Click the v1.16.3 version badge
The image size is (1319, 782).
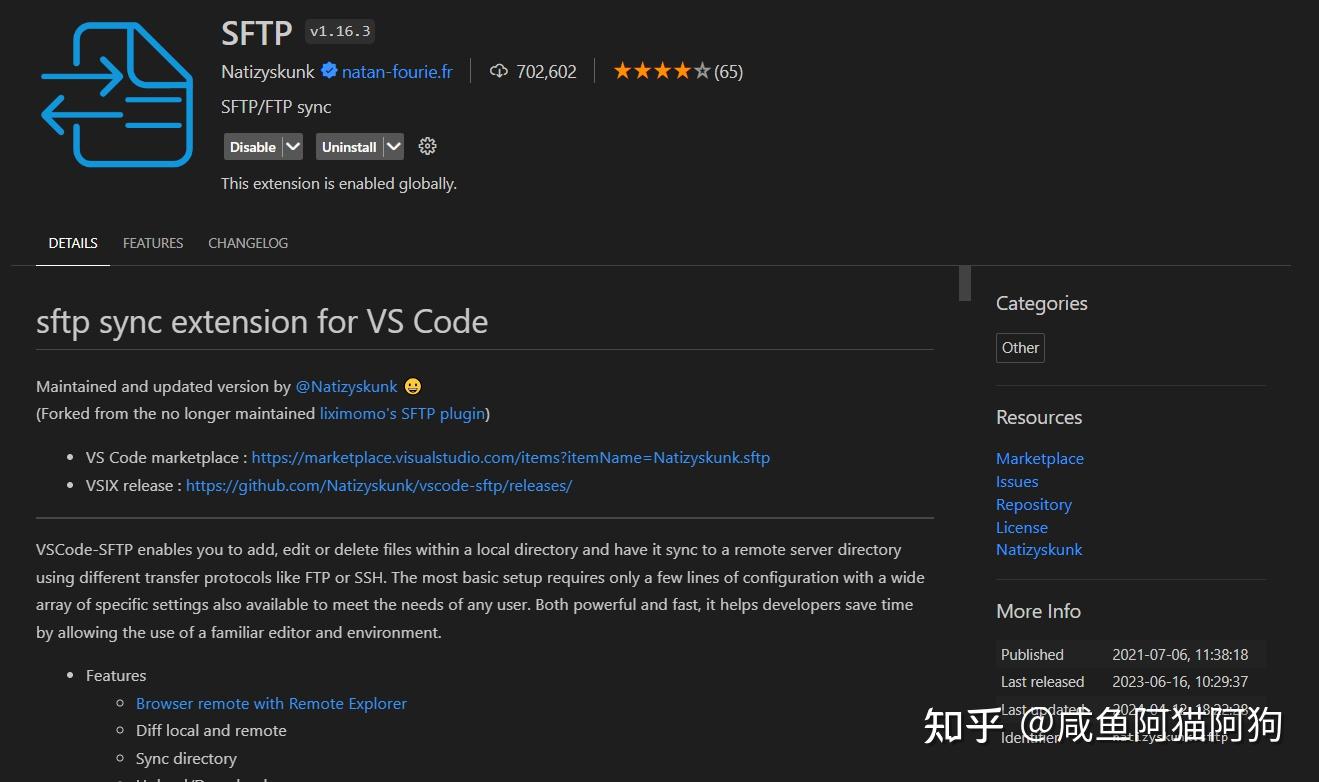click(339, 30)
